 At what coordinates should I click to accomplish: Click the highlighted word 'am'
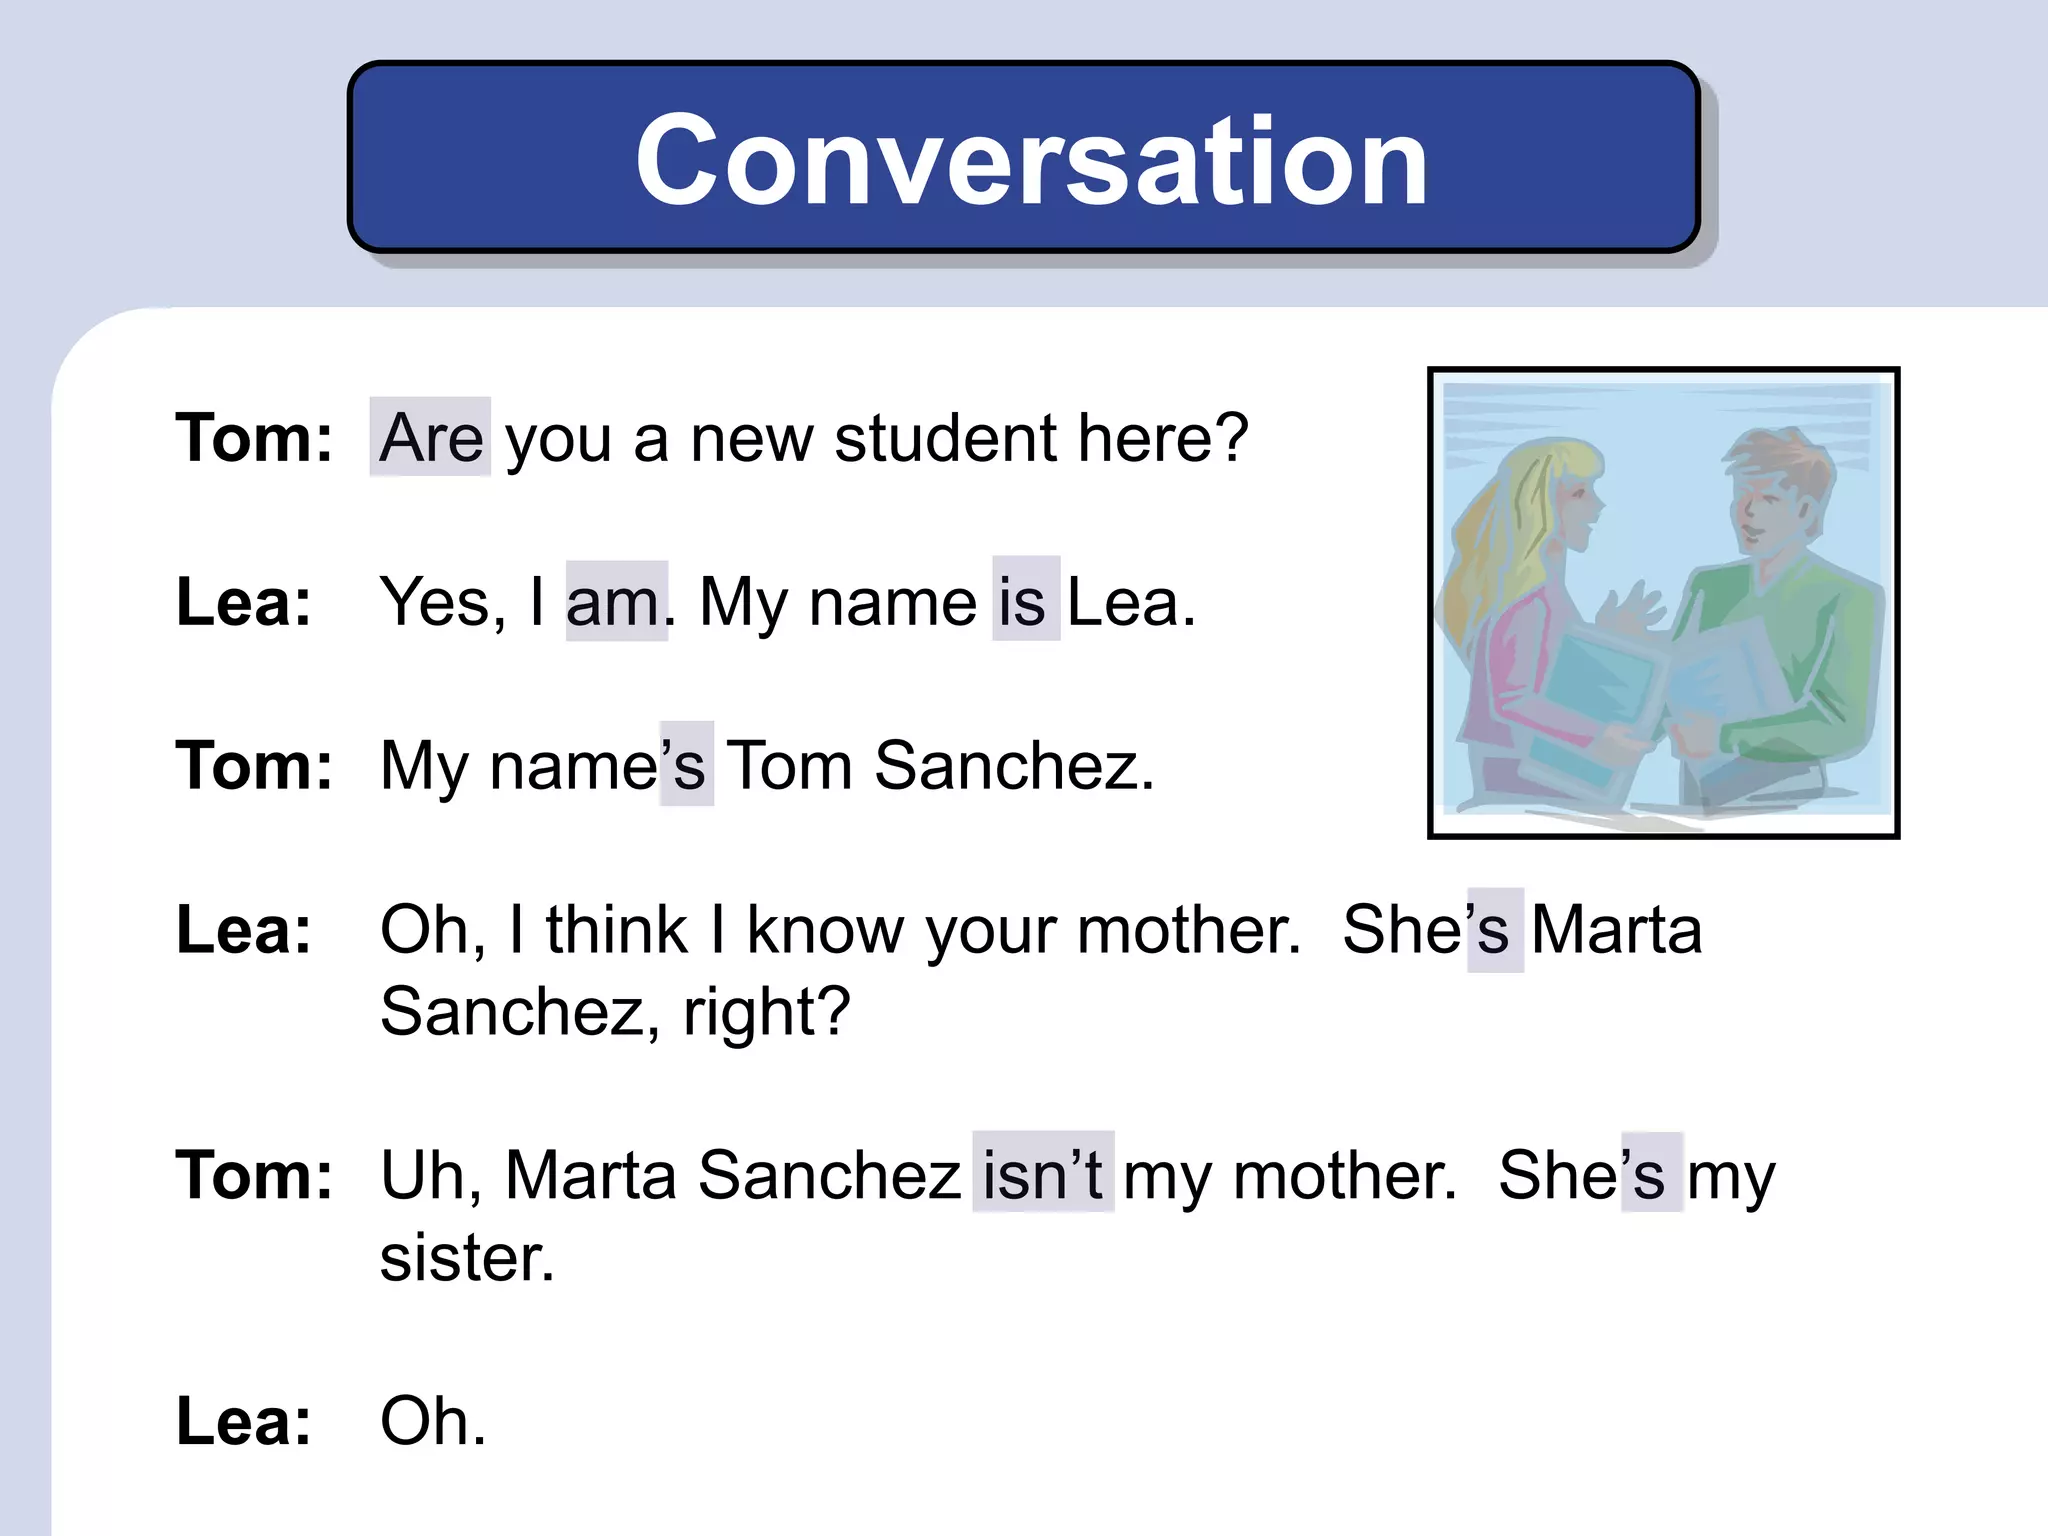pos(616,601)
